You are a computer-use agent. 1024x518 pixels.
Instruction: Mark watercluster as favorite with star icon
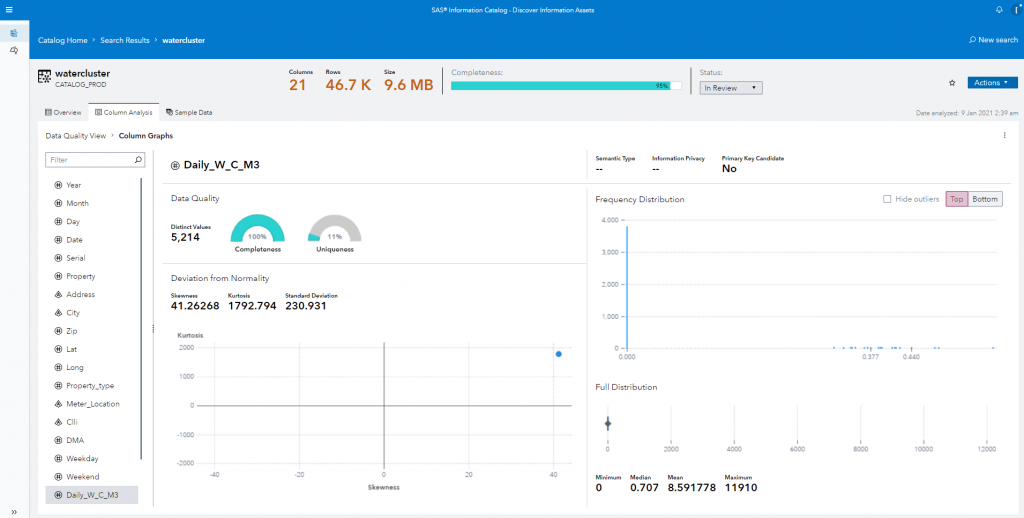[951, 83]
